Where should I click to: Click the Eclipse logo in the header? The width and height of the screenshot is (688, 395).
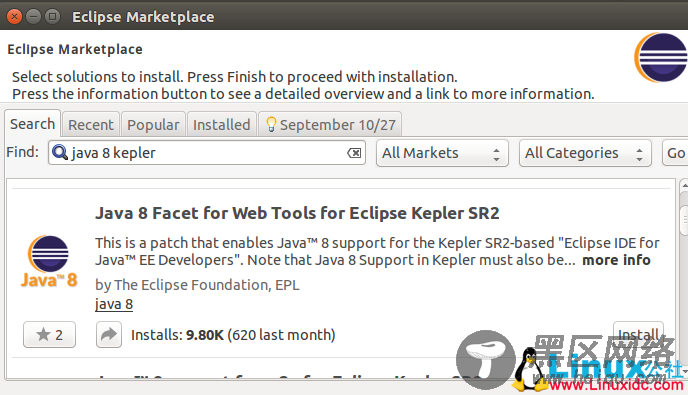pos(661,57)
